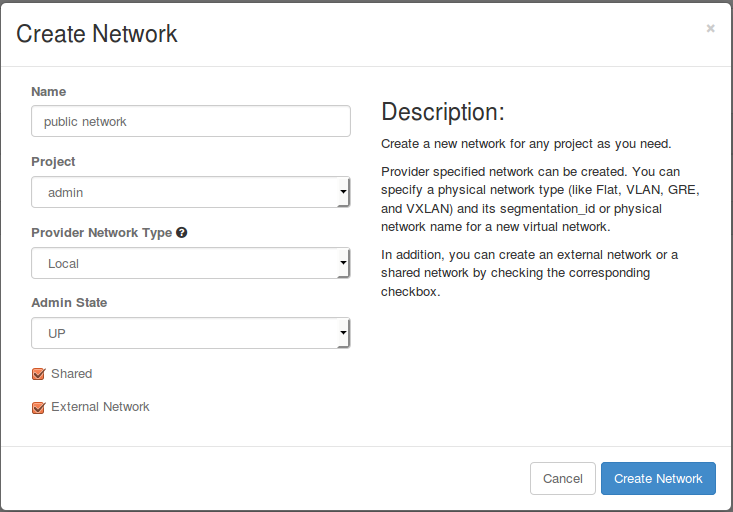Click the paragraph starting 'Provider specified network'

pos(539,199)
